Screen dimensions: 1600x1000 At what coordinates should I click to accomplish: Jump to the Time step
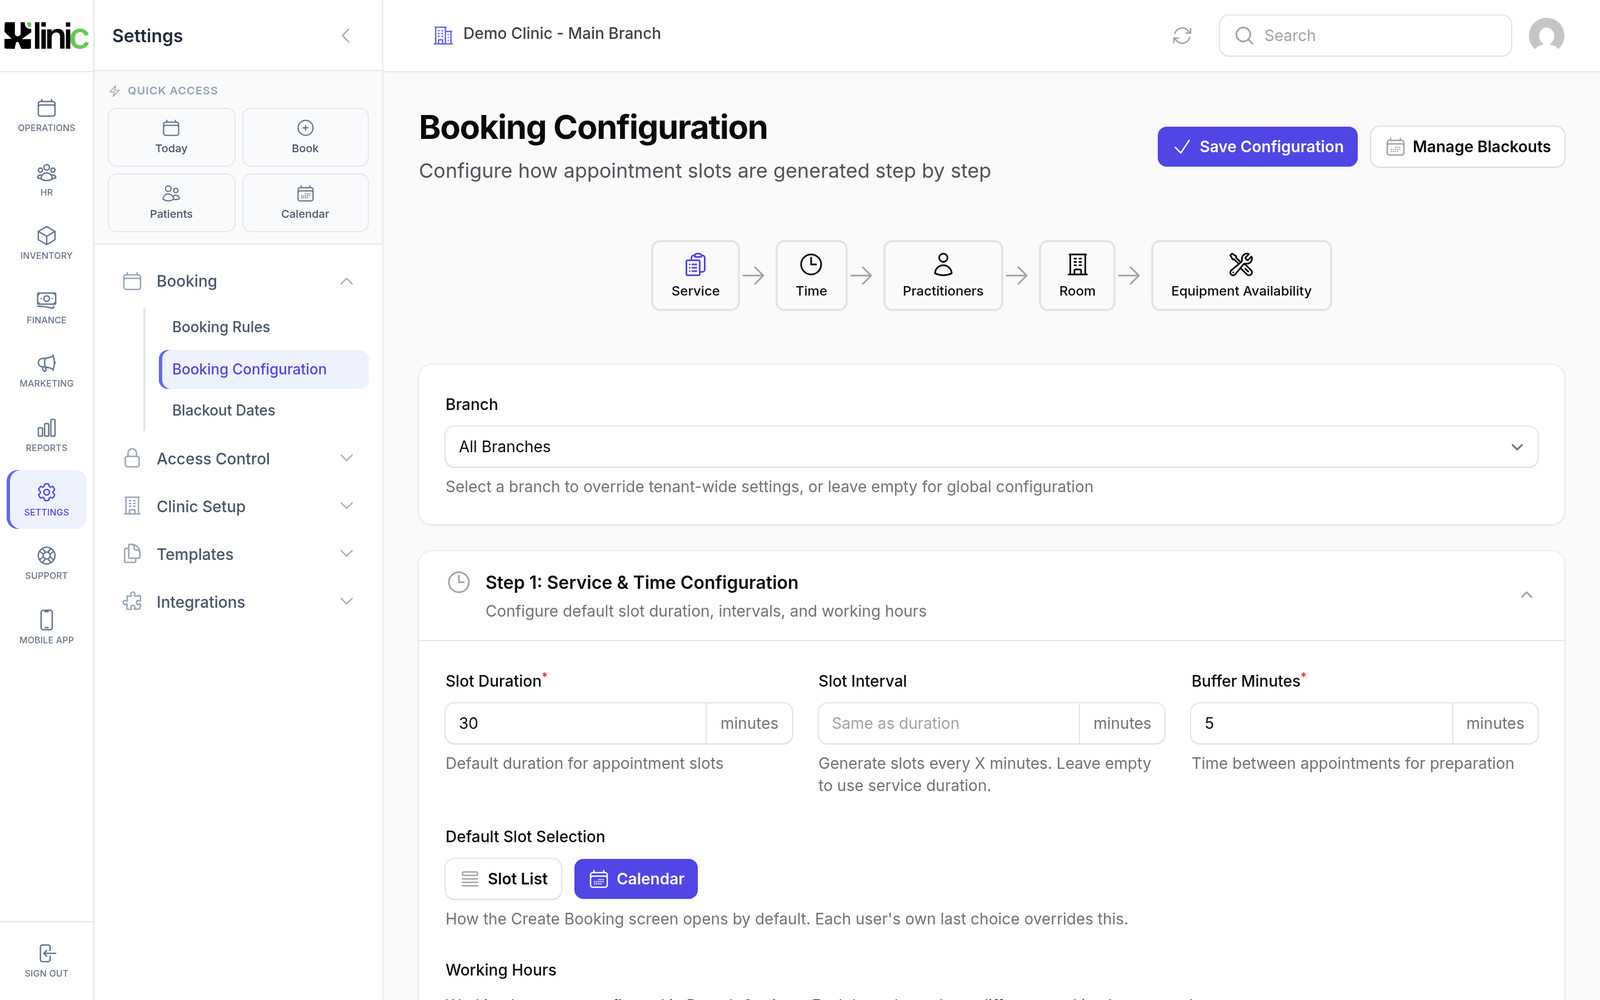811,275
